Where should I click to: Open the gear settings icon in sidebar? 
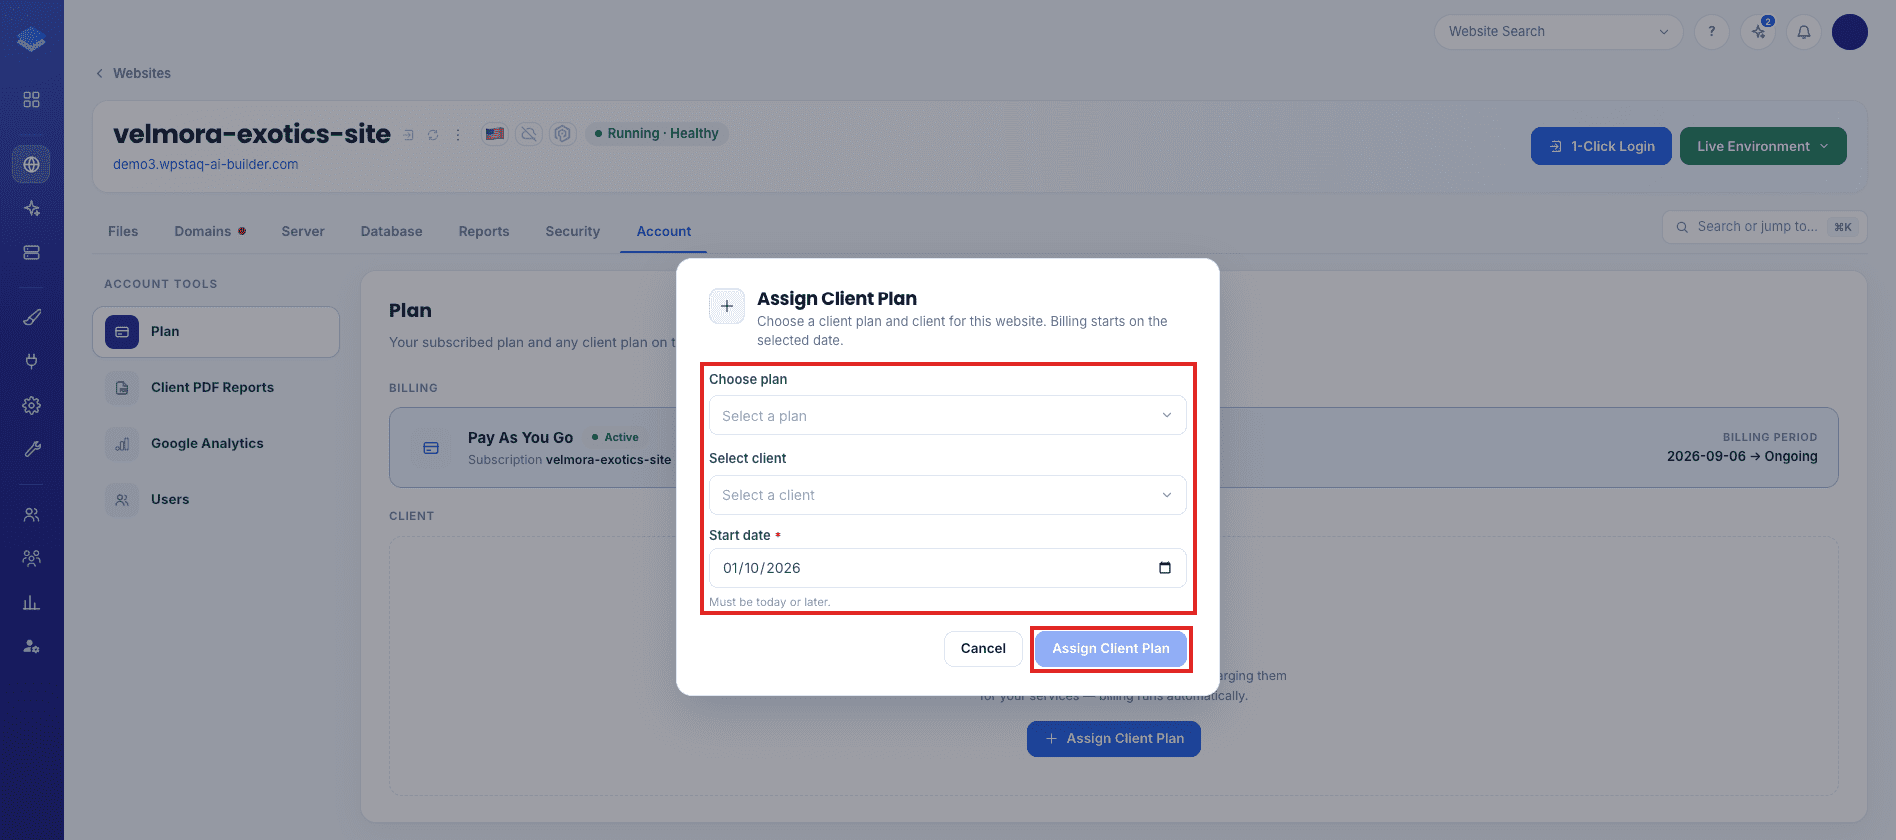coord(32,405)
